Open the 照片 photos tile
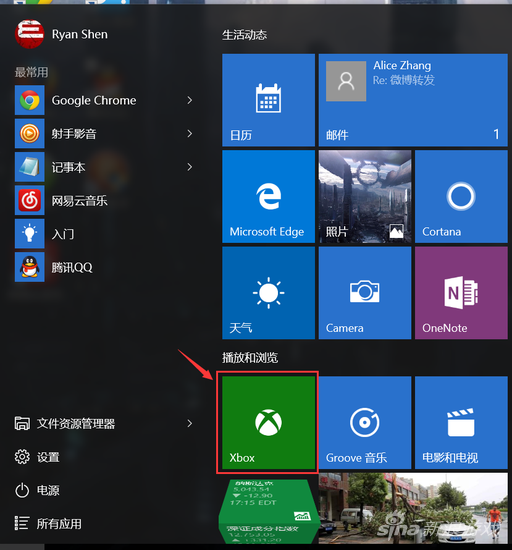 click(365, 196)
